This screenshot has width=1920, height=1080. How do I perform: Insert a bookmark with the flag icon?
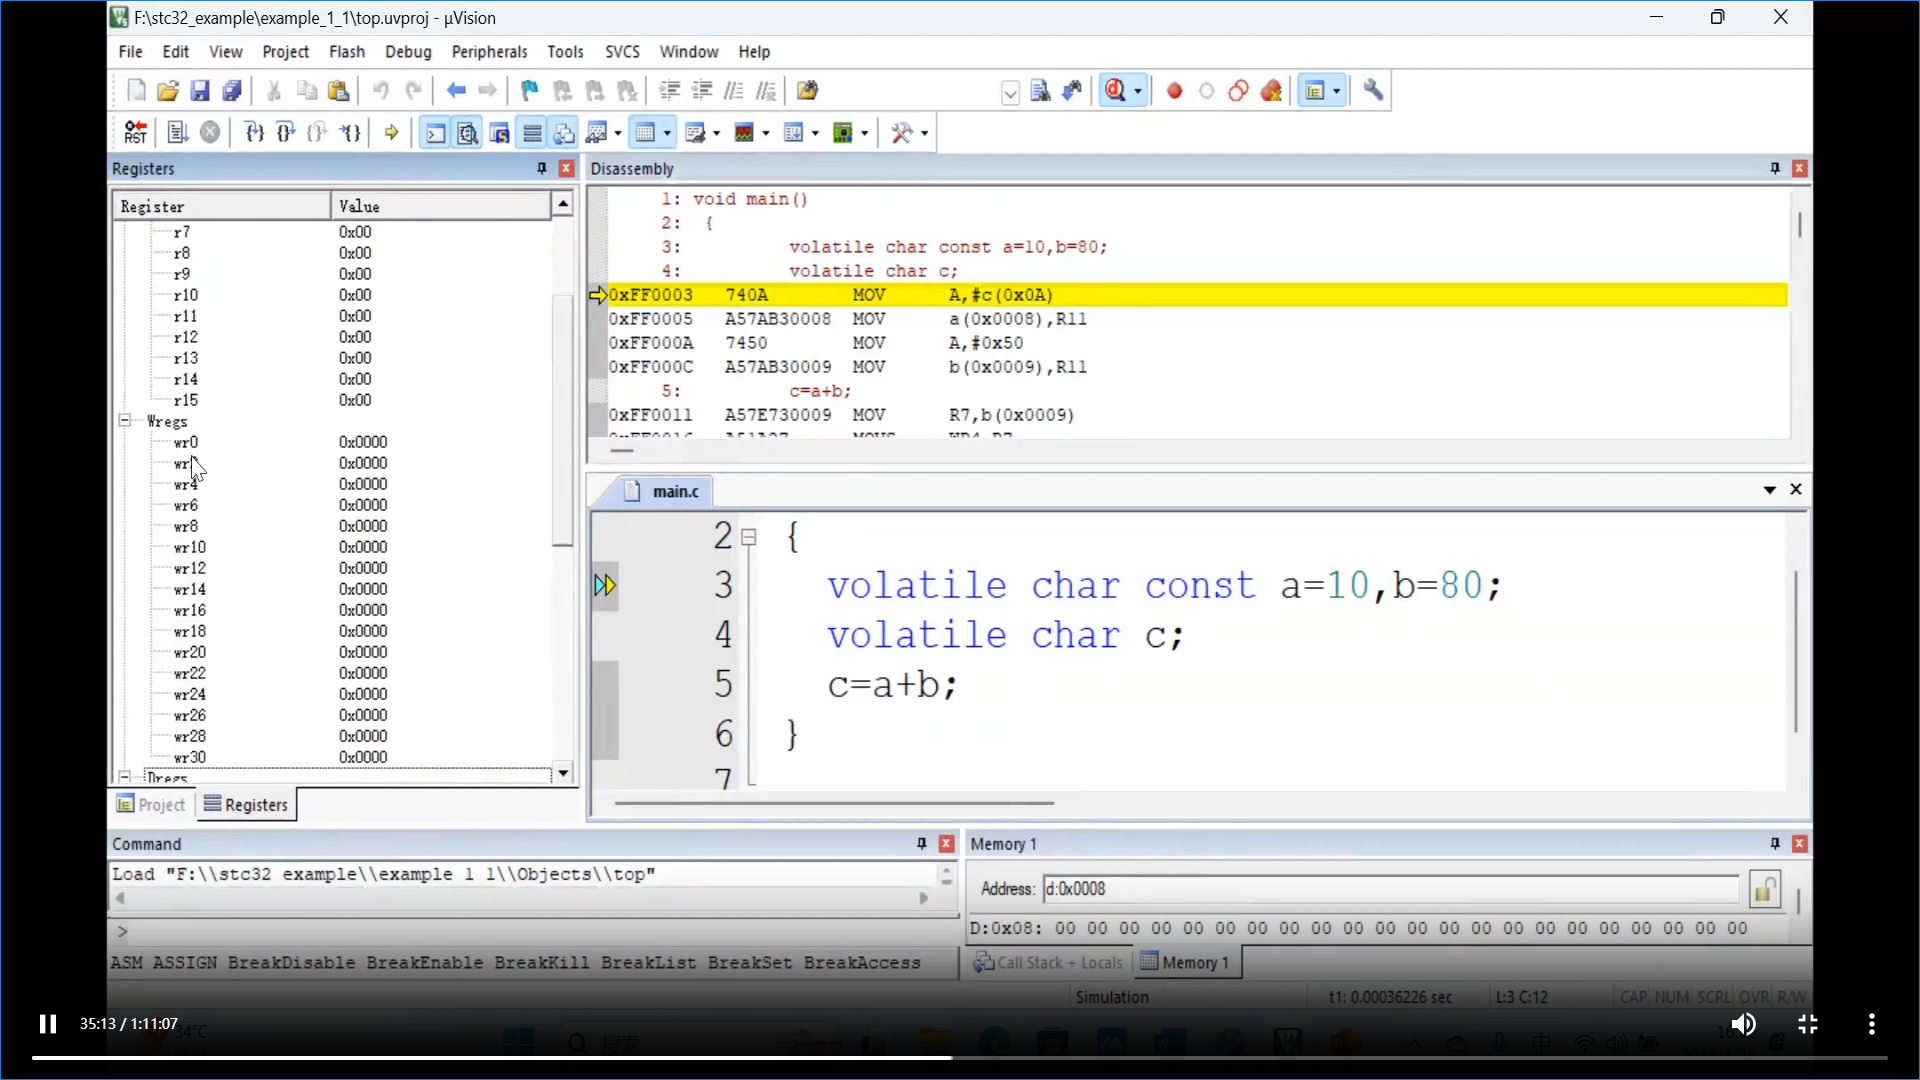click(x=530, y=91)
